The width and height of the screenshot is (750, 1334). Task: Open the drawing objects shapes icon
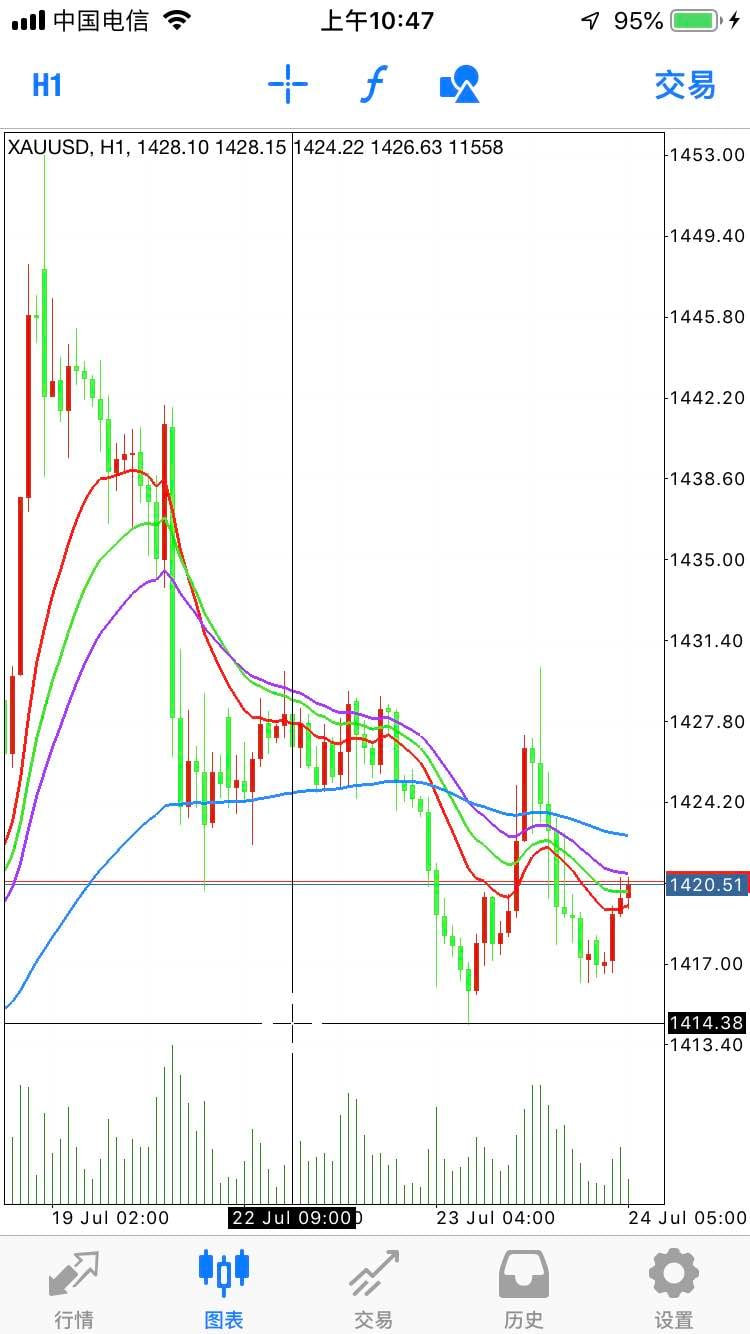(x=460, y=85)
